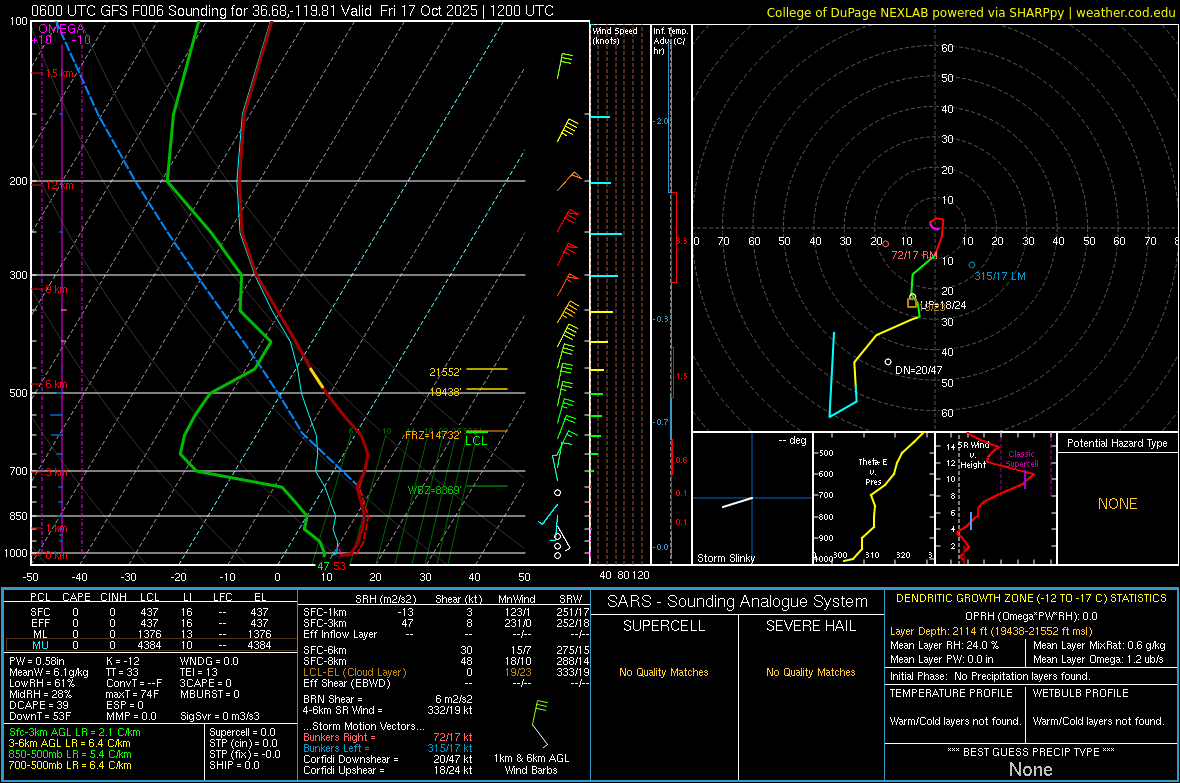Click the orange wind barb at 200 mb level

(x=570, y=181)
